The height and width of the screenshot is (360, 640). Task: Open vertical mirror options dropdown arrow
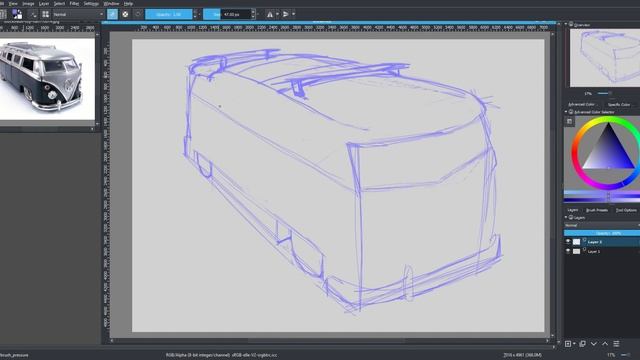click(293, 14)
